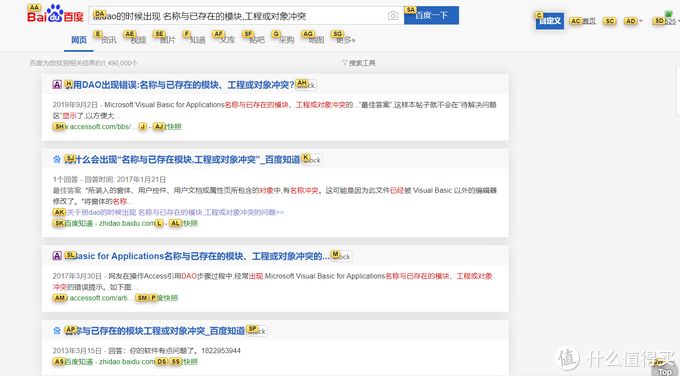
Task: Click date text '2019年9月2日' in first result
Action: [75, 105]
